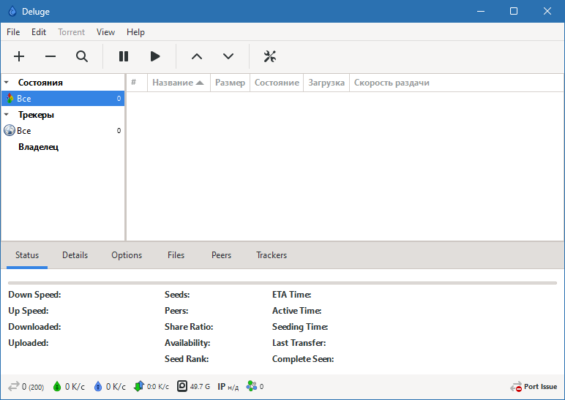Switch to the Peers tab
Image resolution: width=565 pixels, height=400 pixels.
221,255
